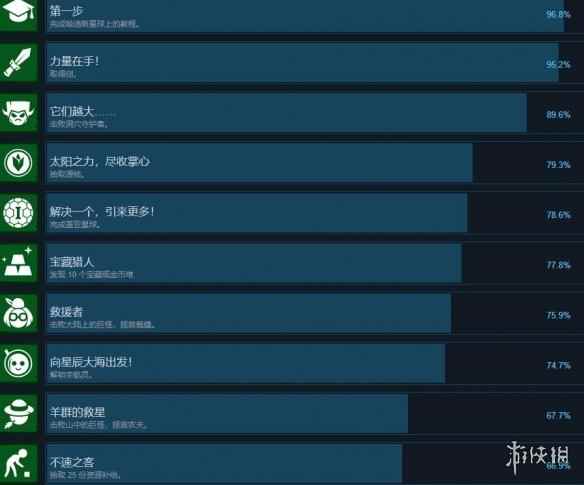Select the 宝藏猎人 achievement title

pyautogui.click(x=72, y=262)
